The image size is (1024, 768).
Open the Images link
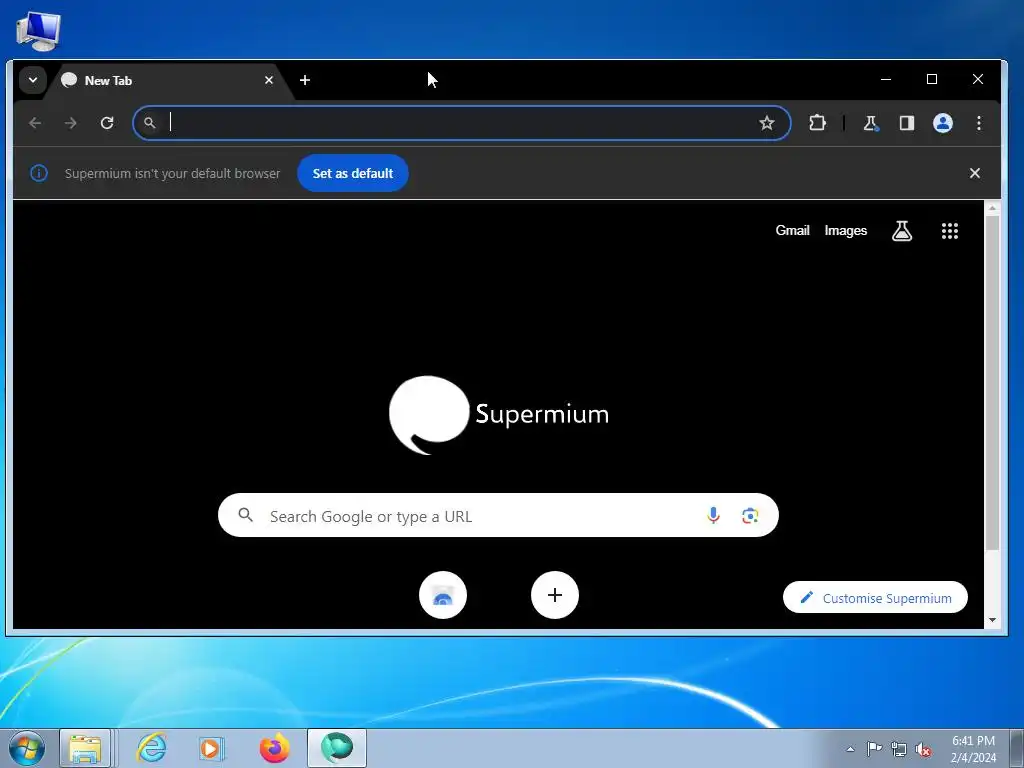pyautogui.click(x=846, y=231)
